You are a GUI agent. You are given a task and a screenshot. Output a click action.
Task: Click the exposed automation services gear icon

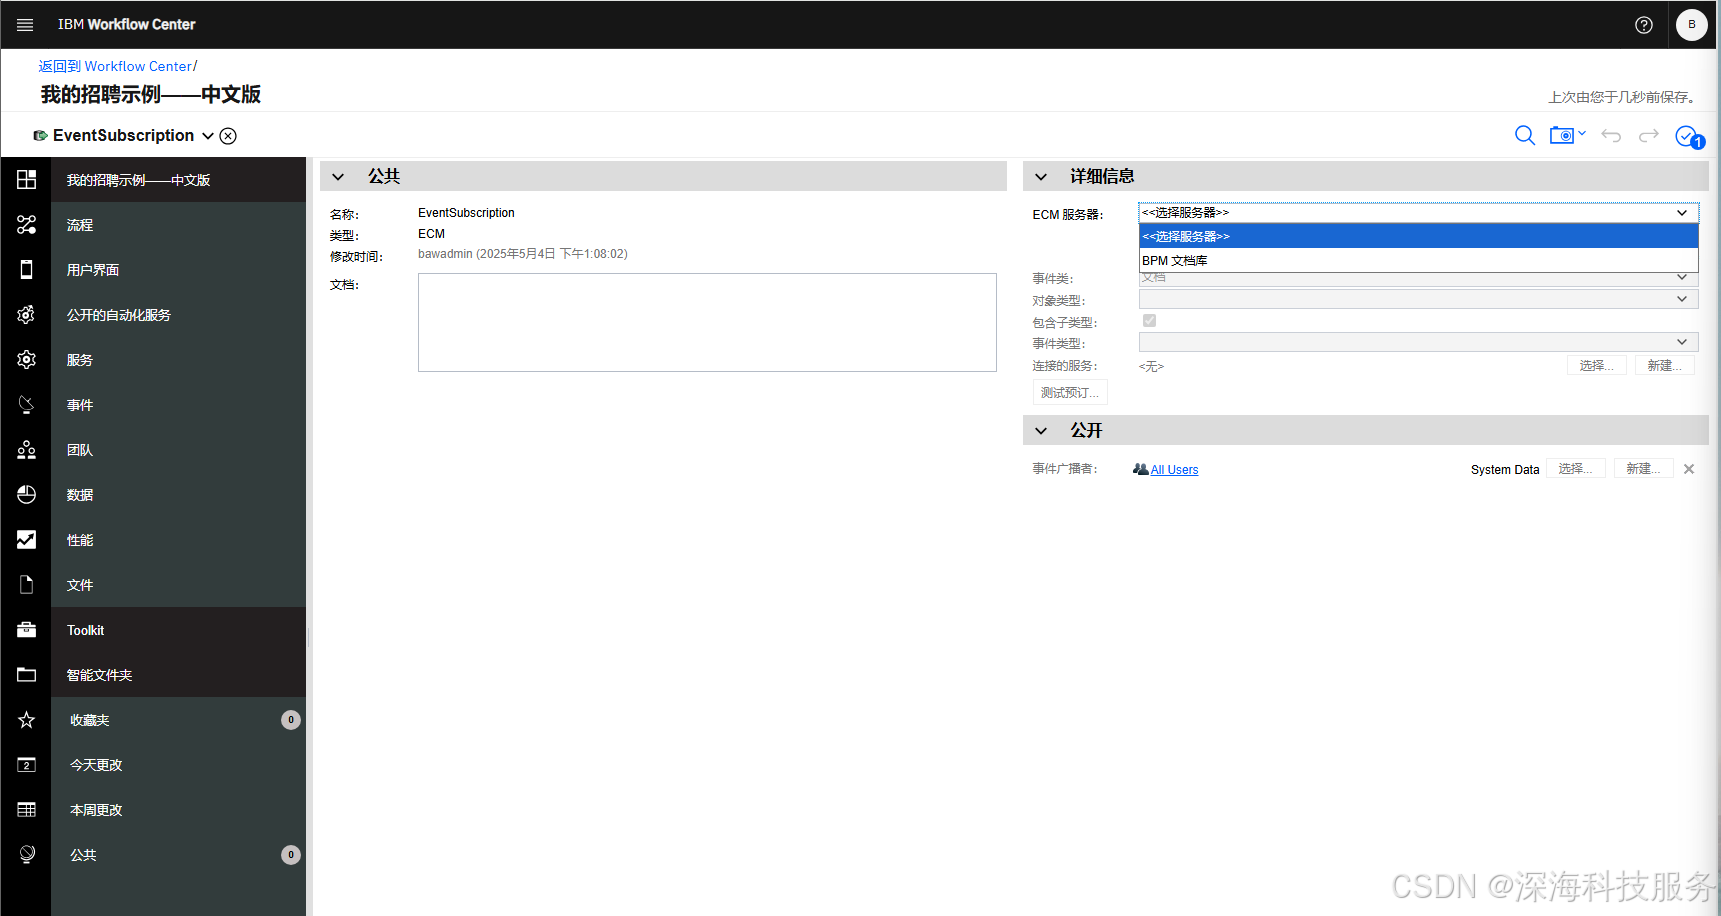point(26,315)
